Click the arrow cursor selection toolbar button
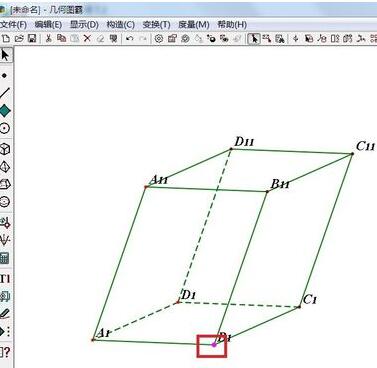 [254, 39]
